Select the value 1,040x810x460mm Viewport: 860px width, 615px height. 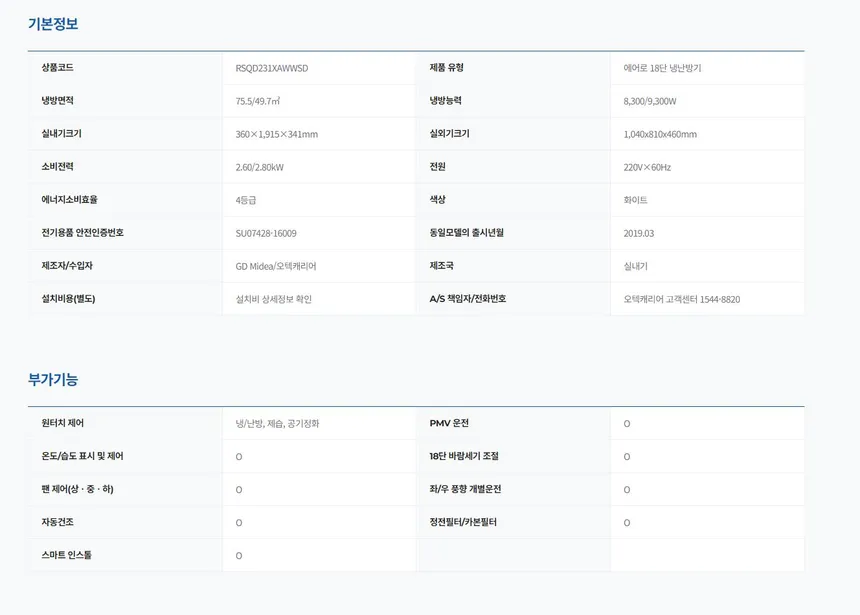click(x=660, y=134)
